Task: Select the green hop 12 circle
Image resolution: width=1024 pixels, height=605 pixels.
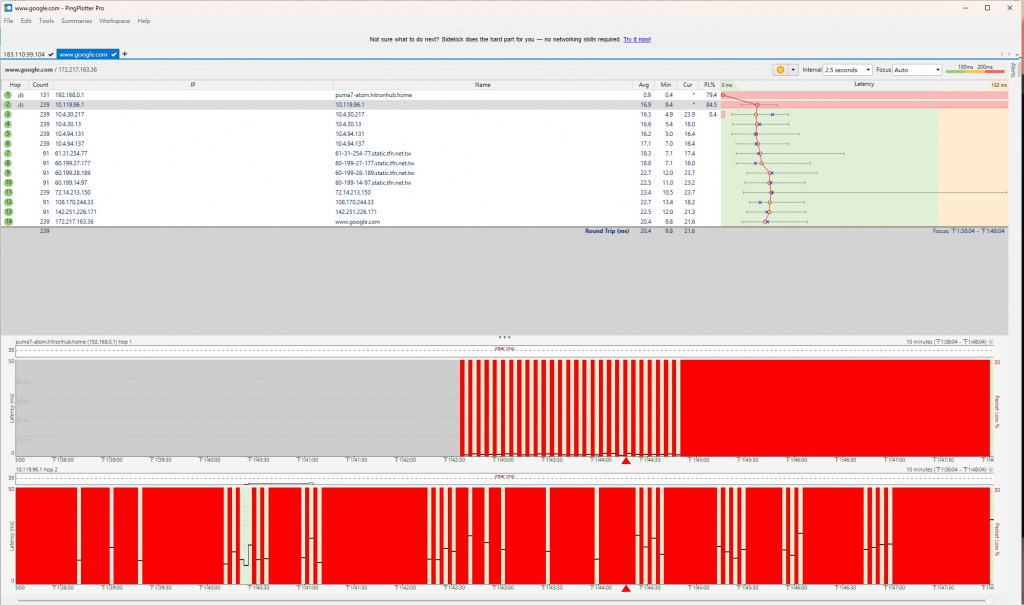Action: coord(8,202)
